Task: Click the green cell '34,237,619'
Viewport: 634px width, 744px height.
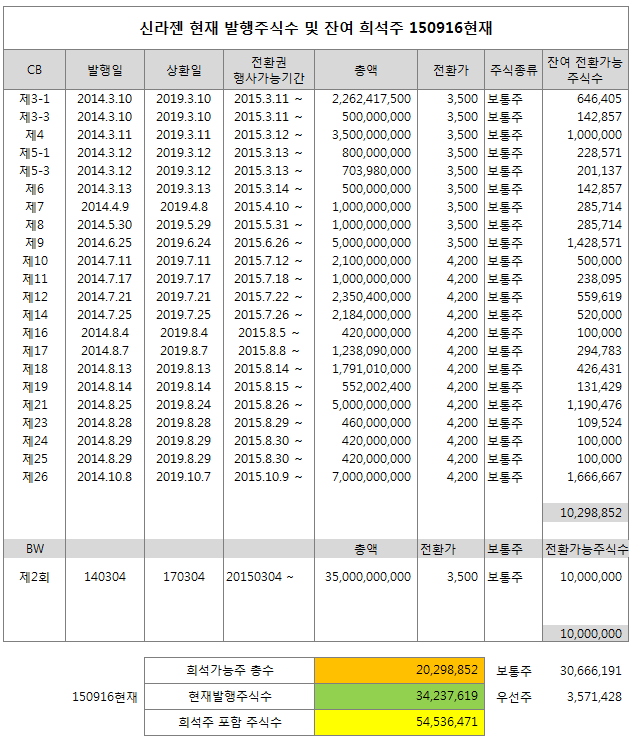Action: pyautogui.click(x=399, y=697)
